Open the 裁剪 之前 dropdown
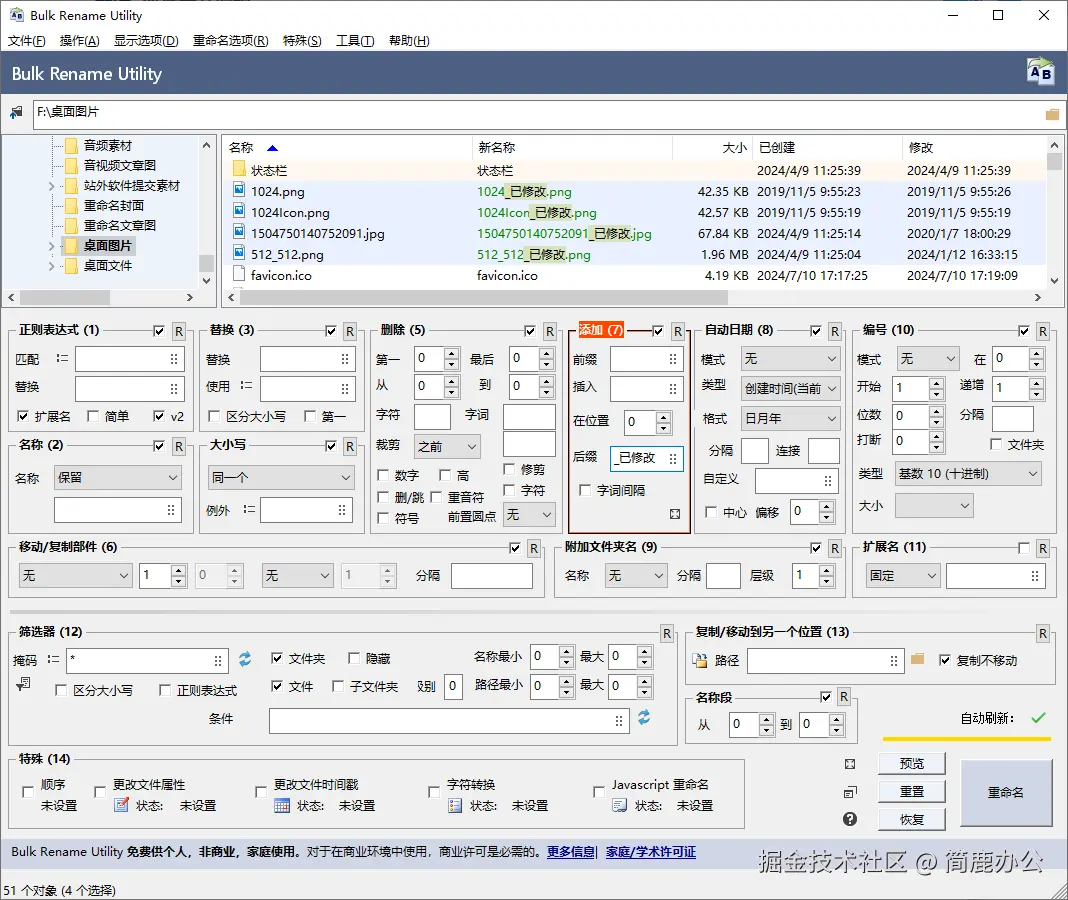1068x900 pixels. (447, 447)
